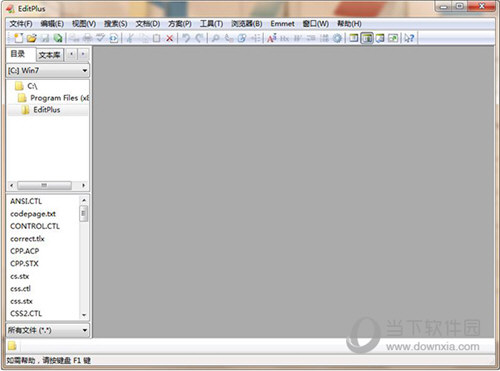Open the 帮助(H) menu

click(x=349, y=24)
